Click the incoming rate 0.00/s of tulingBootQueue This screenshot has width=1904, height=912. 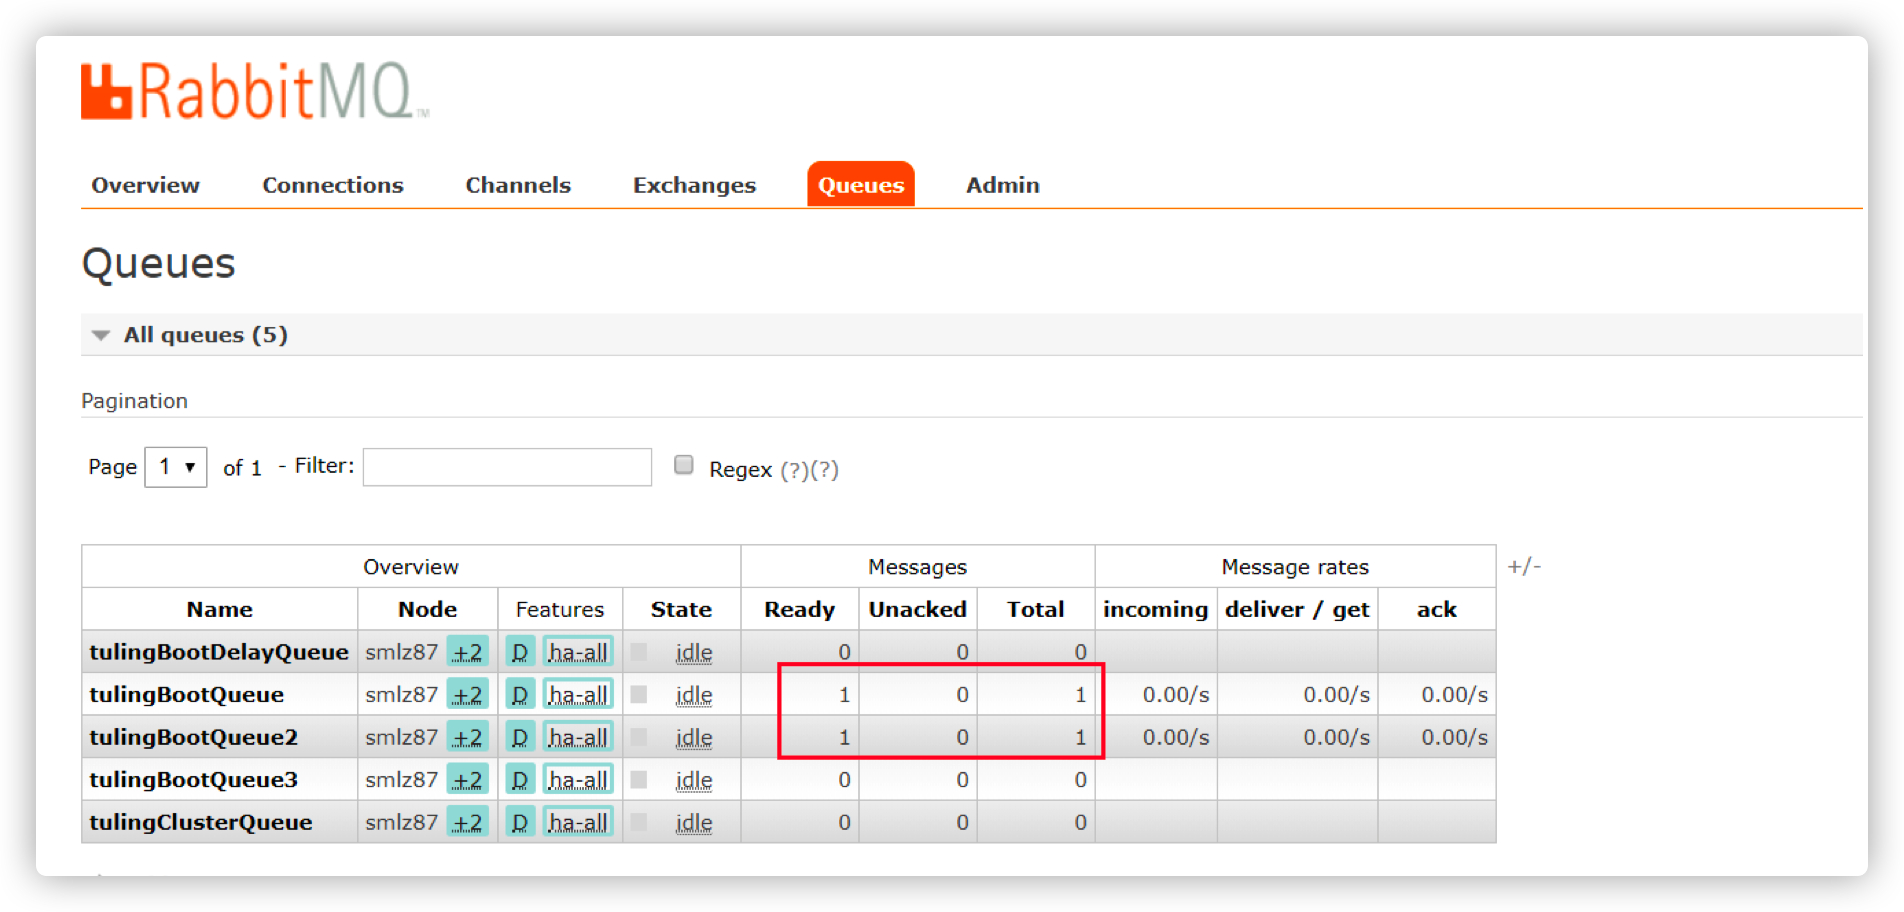1176,695
